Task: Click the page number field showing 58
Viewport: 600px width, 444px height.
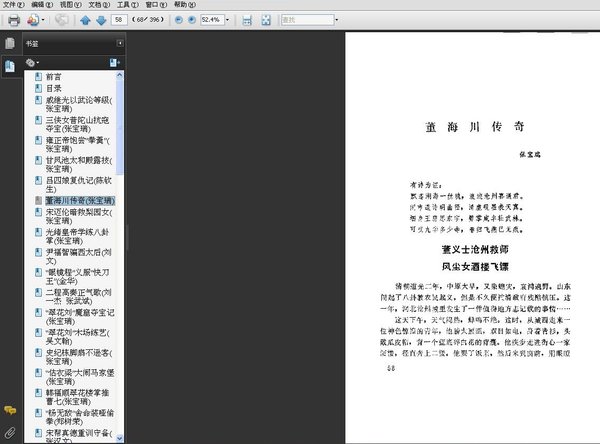Action: (x=119, y=20)
